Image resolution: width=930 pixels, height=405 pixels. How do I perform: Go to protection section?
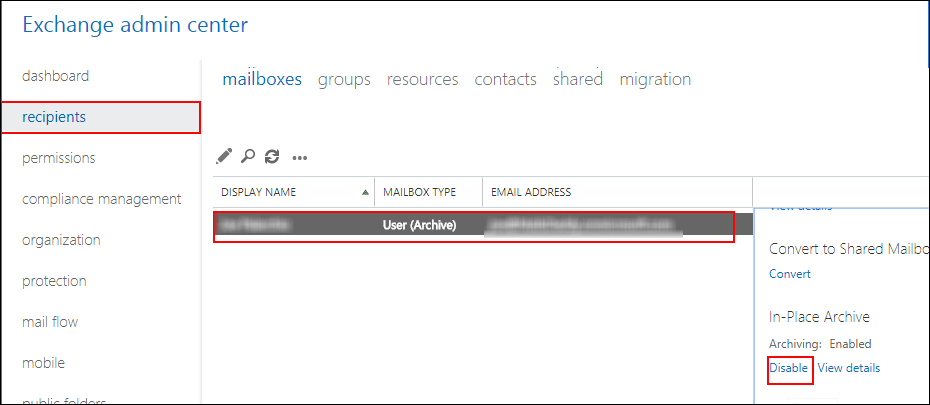point(54,281)
